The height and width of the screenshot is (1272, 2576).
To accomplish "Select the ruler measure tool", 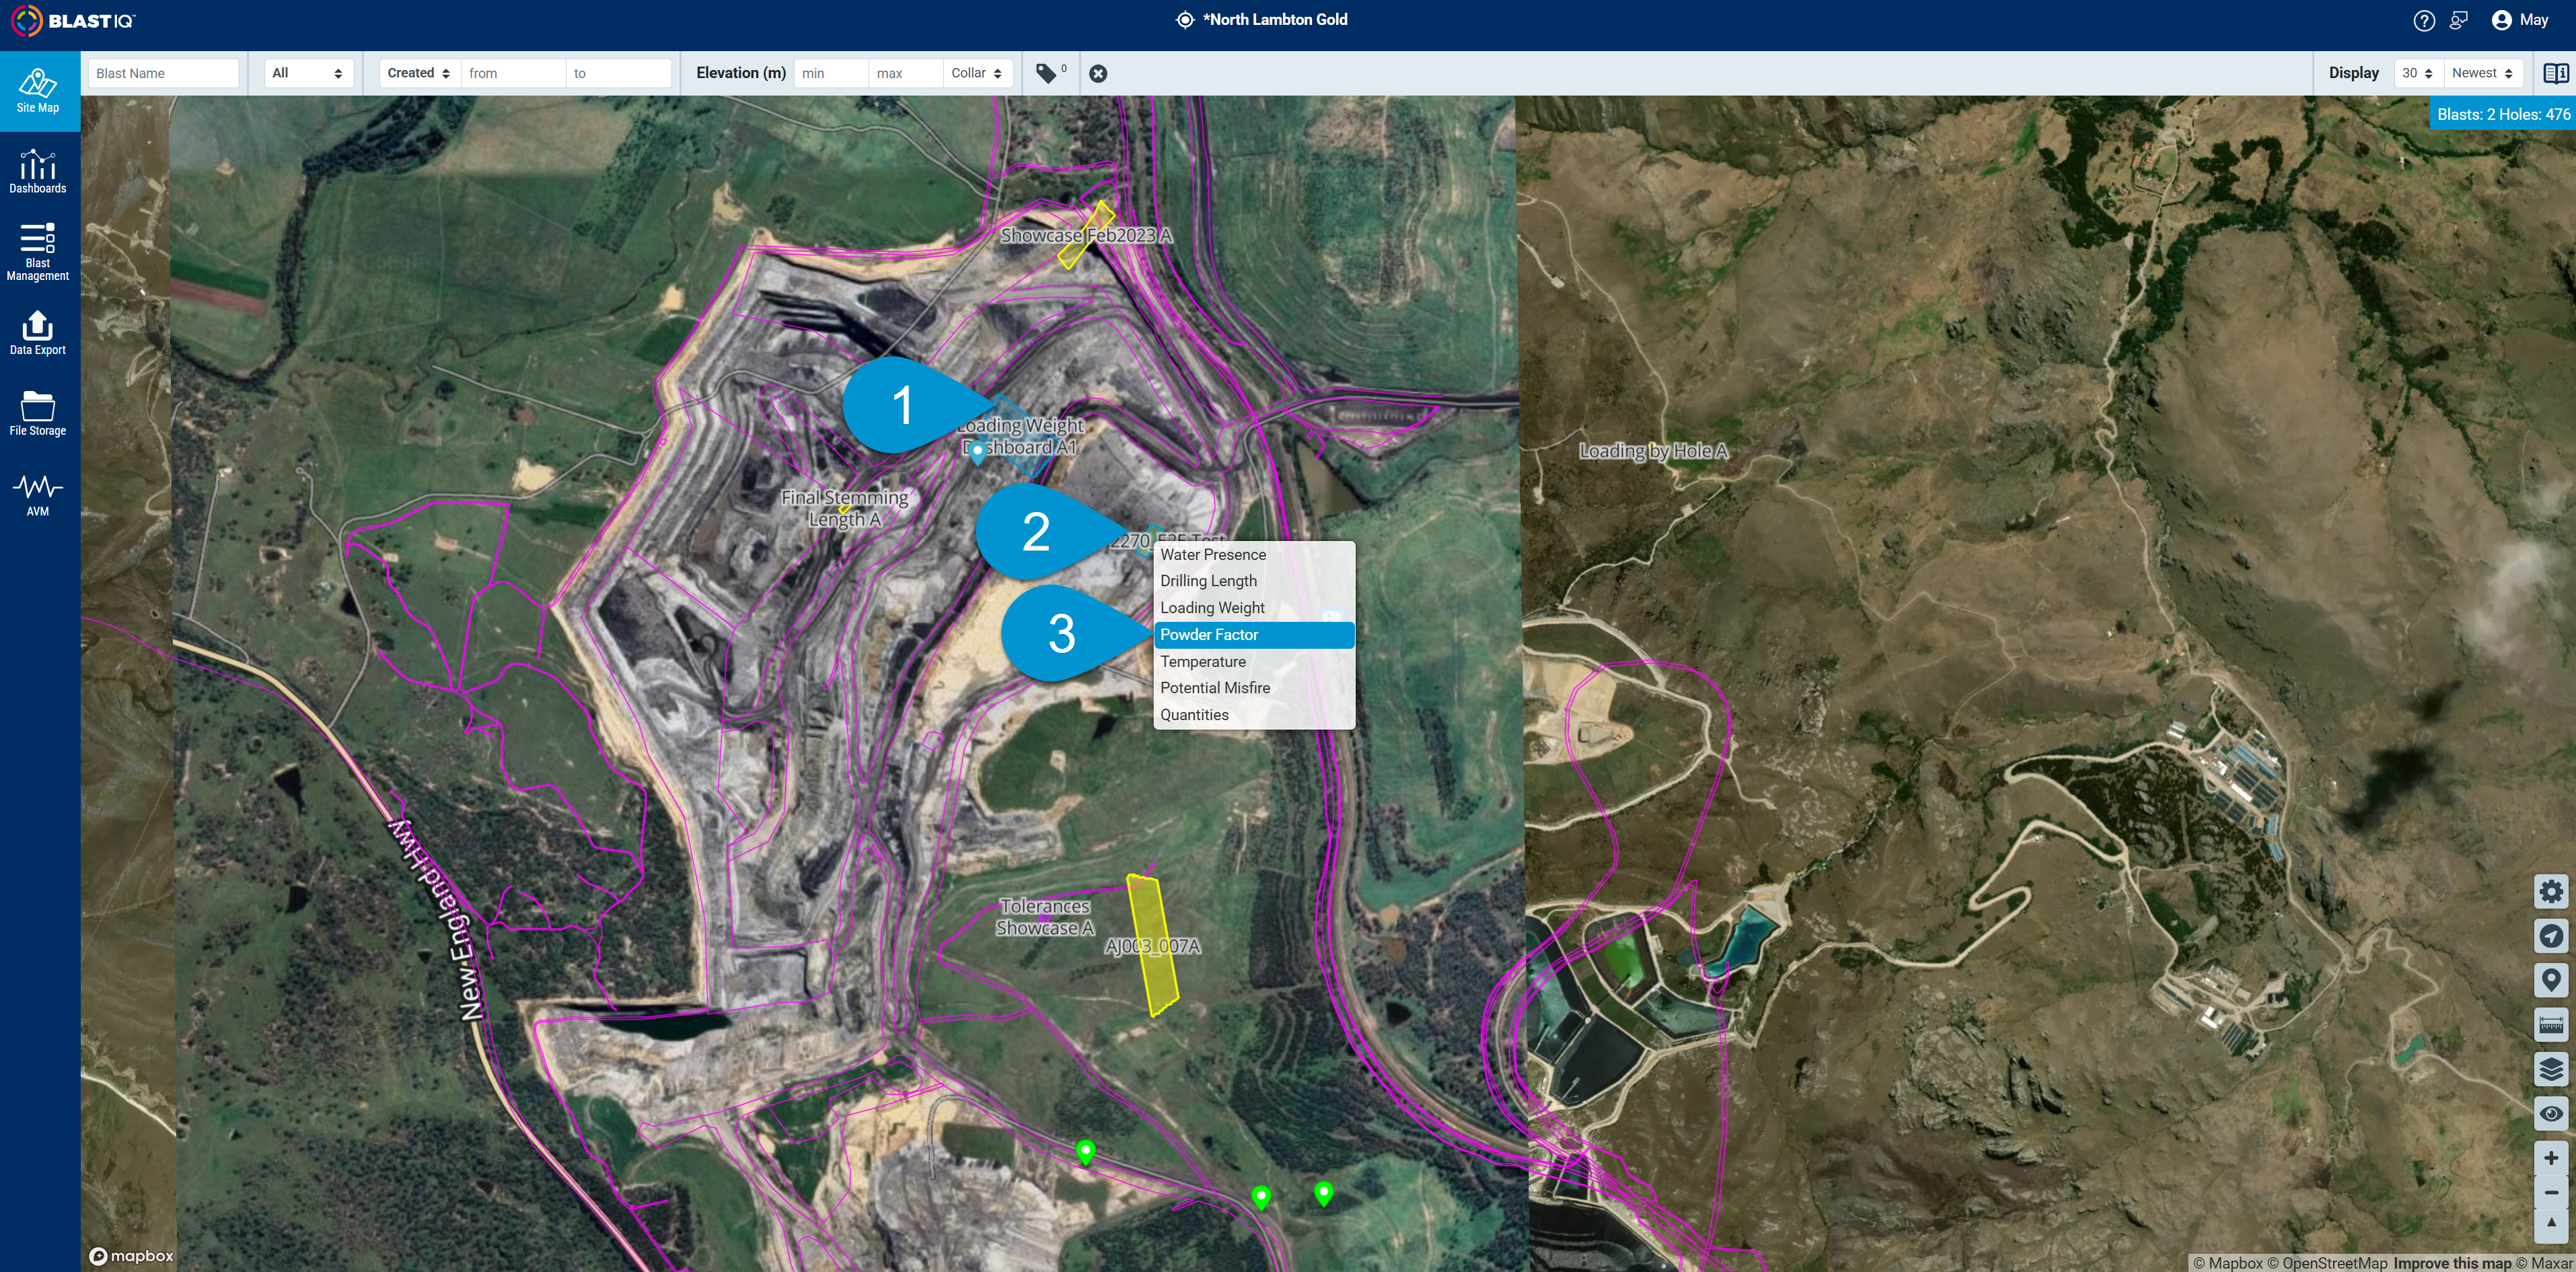I will 2551,1025.
